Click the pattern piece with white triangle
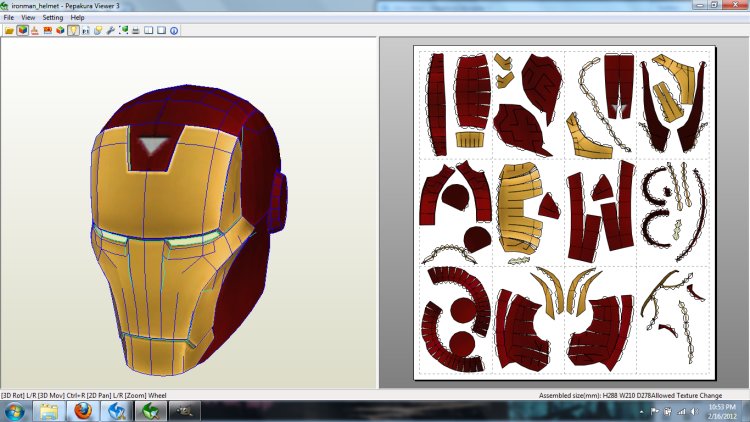The height and width of the screenshot is (422, 750). tap(619, 86)
